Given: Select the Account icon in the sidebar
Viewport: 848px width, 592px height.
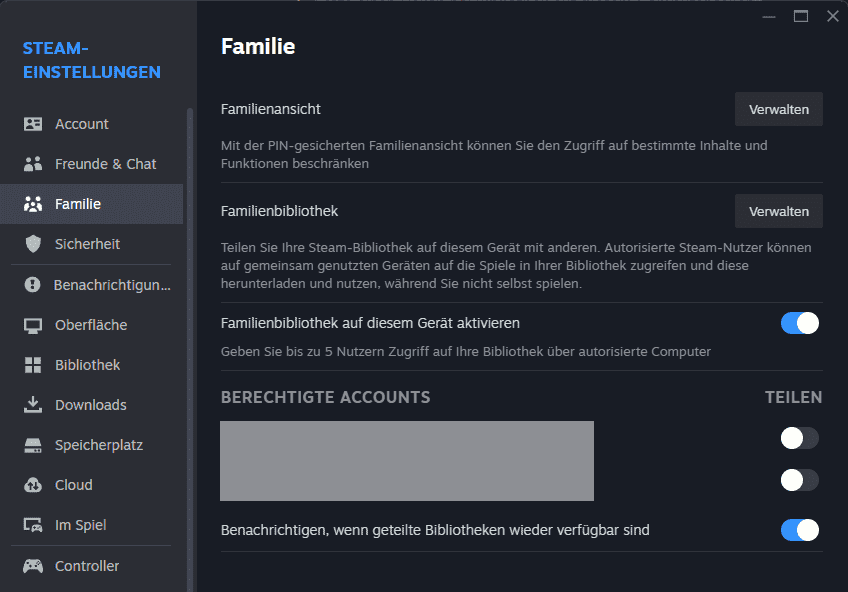Looking at the screenshot, I should point(35,123).
